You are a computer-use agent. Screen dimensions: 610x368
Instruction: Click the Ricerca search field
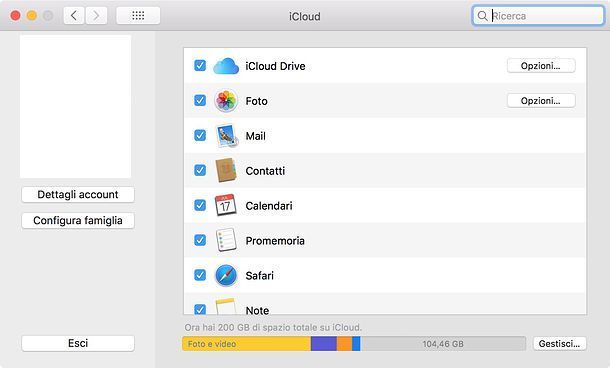[x=538, y=16]
